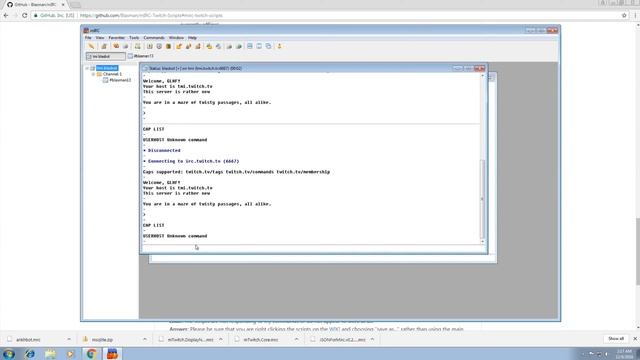The height and width of the screenshot is (360, 640).
Task: Click the "Caps supported" line in Status window
Action: click(x=236, y=172)
